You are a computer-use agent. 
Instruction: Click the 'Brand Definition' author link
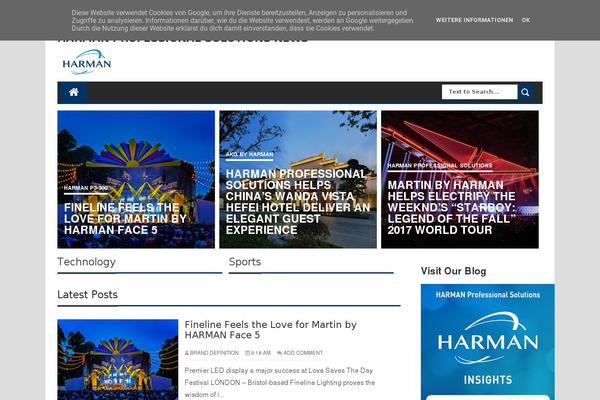214,353
